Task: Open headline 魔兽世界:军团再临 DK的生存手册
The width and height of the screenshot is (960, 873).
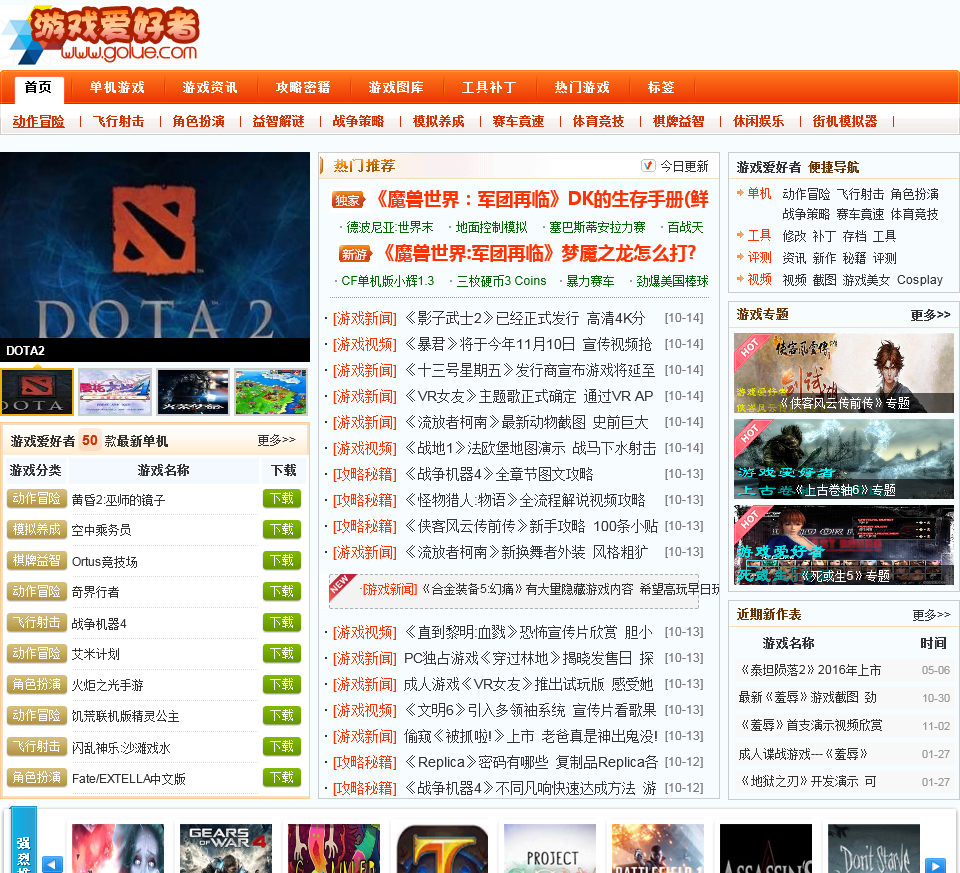Action: (541, 200)
